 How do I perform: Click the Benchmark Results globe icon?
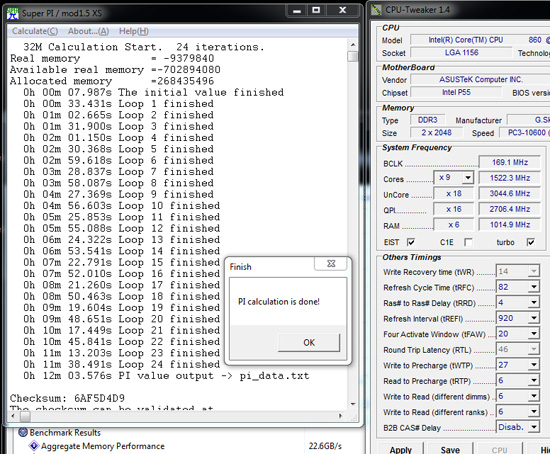tap(23, 432)
